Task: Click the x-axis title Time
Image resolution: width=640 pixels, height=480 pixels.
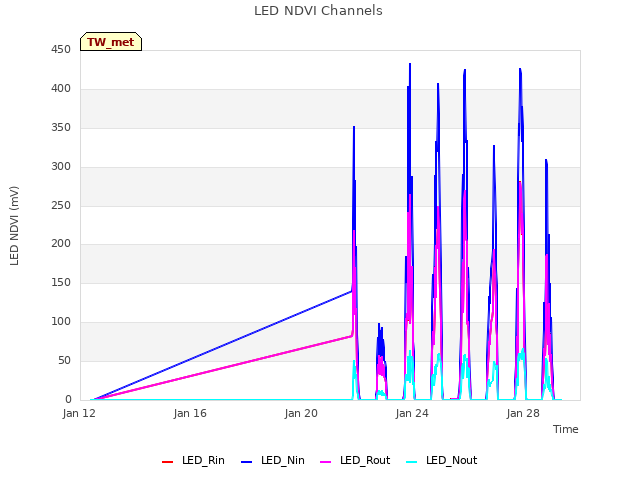Action: 566,429
